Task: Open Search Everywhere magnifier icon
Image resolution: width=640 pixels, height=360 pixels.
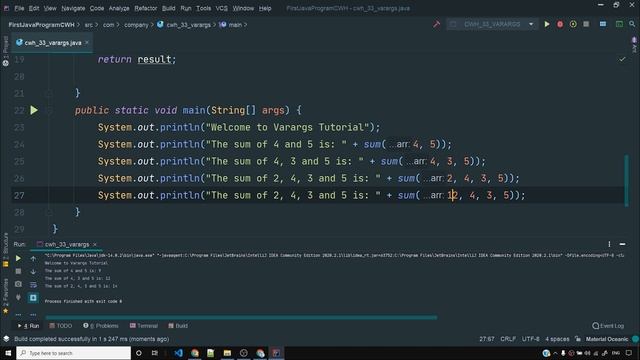Action: tap(632, 24)
